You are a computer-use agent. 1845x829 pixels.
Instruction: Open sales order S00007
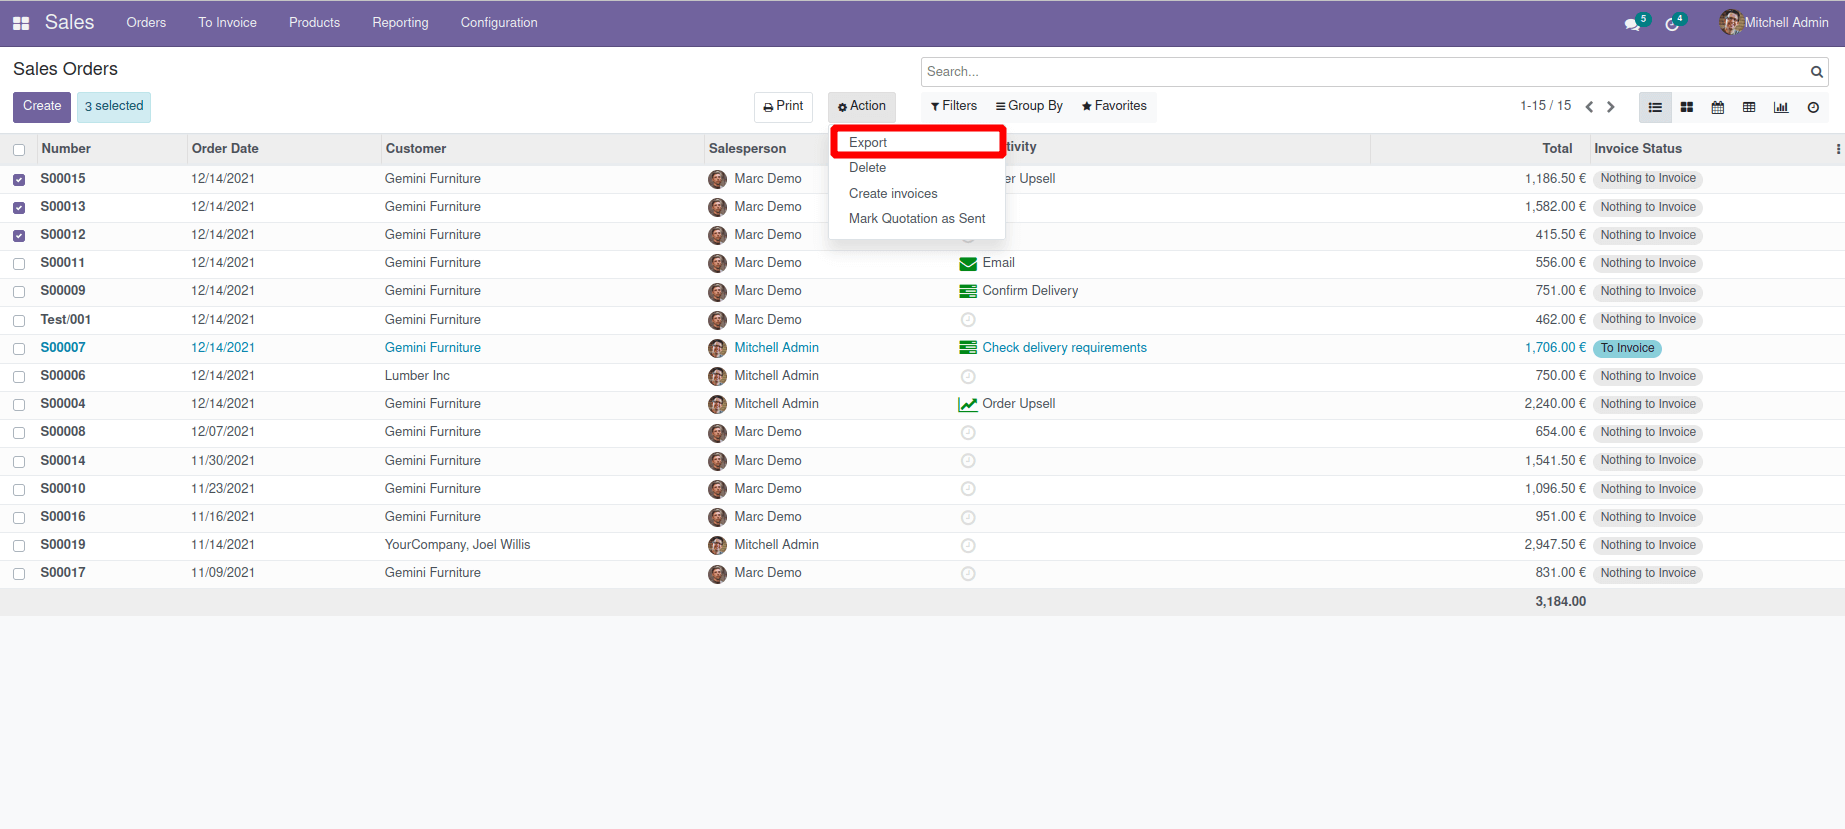[63, 348]
